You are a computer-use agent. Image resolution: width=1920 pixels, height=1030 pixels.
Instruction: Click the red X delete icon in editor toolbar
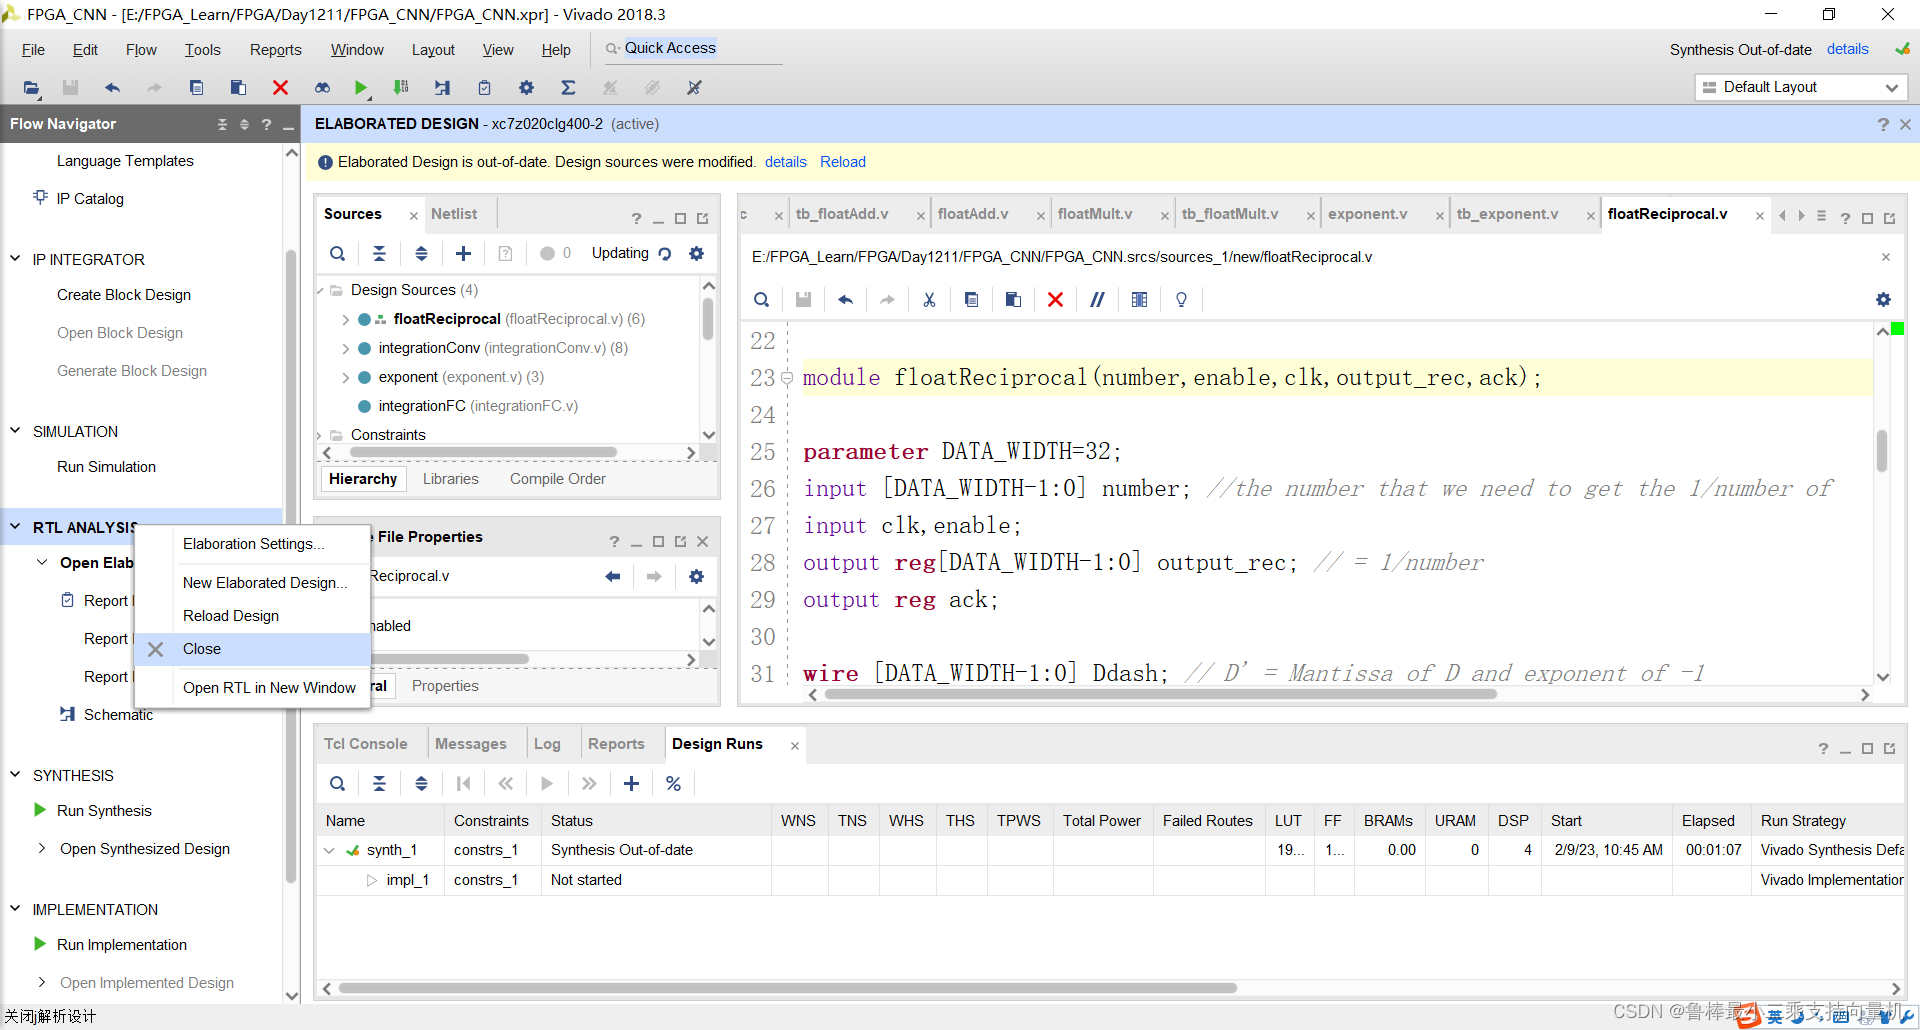tap(1055, 300)
